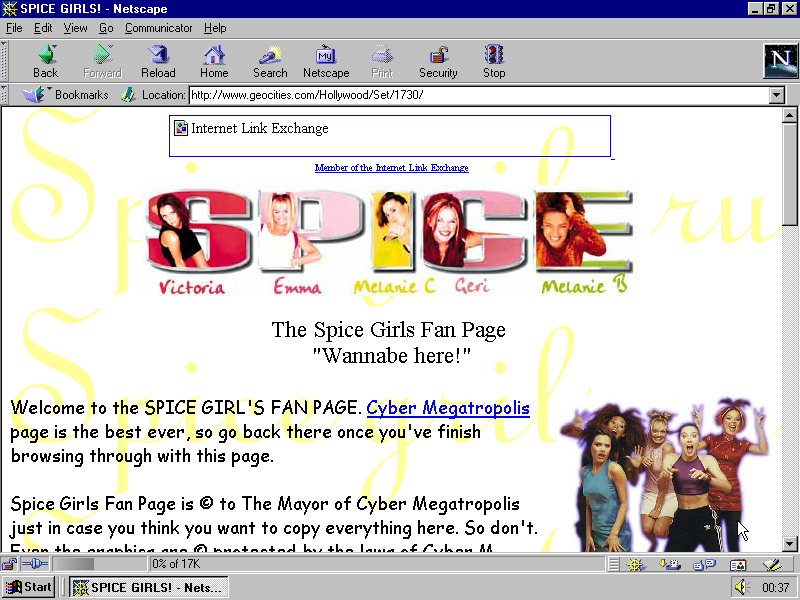Click the Netscape N logo throbber
This screenshot has height=600, width=800.
pyautogui.click(x=780, y=61)
